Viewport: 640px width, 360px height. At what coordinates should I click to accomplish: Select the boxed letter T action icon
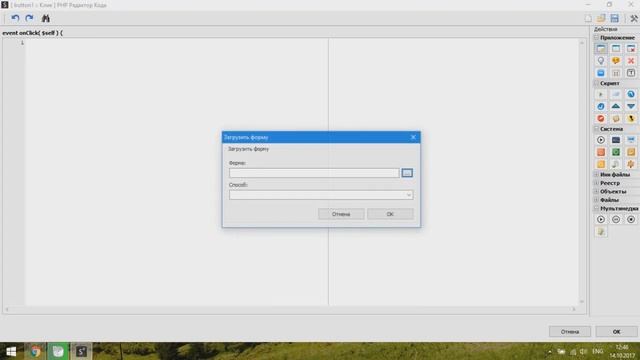coord(631,73)
